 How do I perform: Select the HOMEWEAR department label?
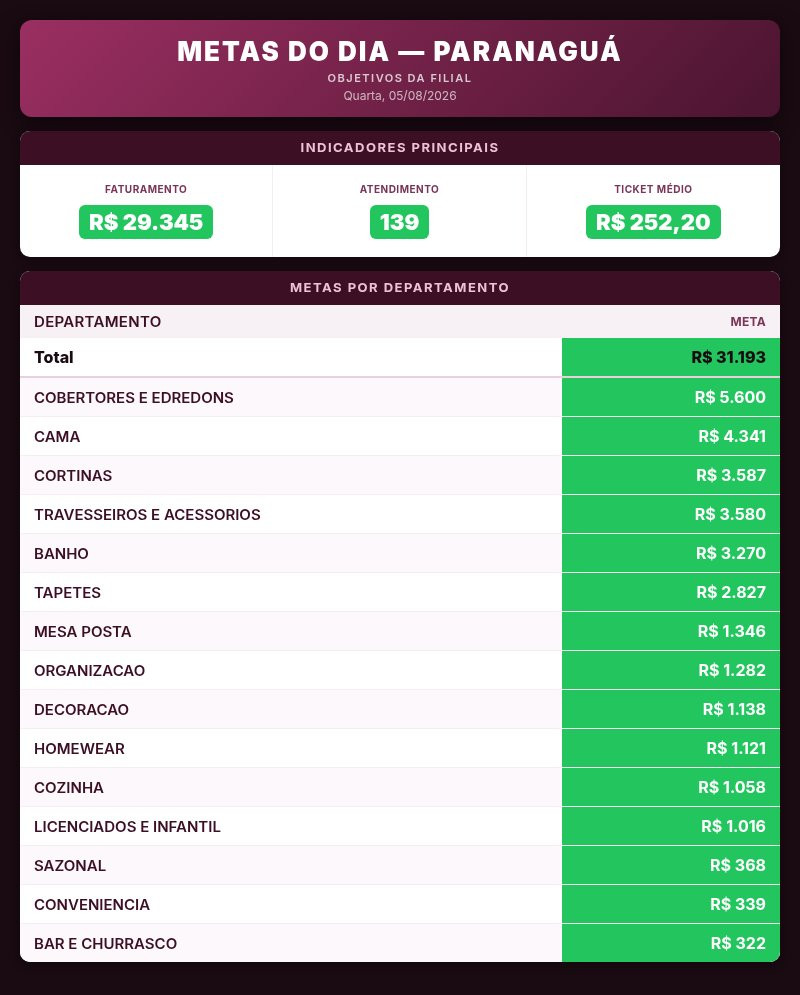[79, 749]
